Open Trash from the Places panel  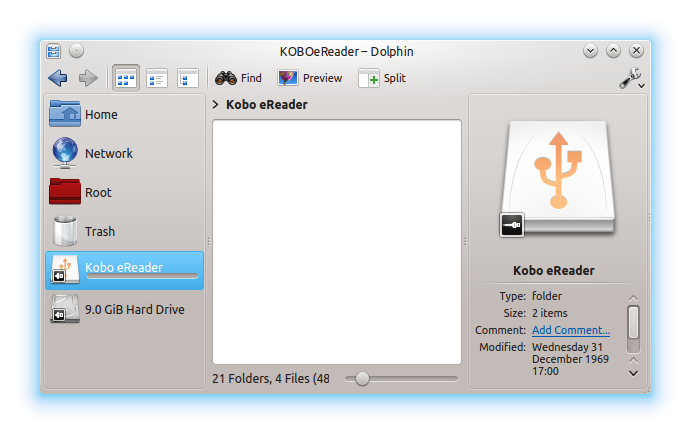pyautogui.click(x=99, y=231)
